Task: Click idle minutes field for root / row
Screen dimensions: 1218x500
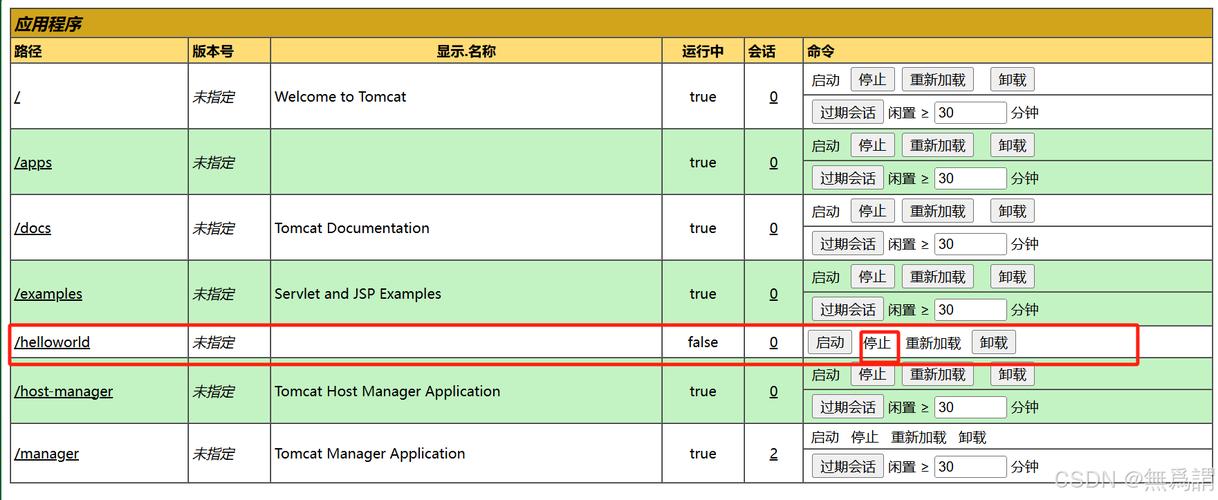Action: point(970,113)
